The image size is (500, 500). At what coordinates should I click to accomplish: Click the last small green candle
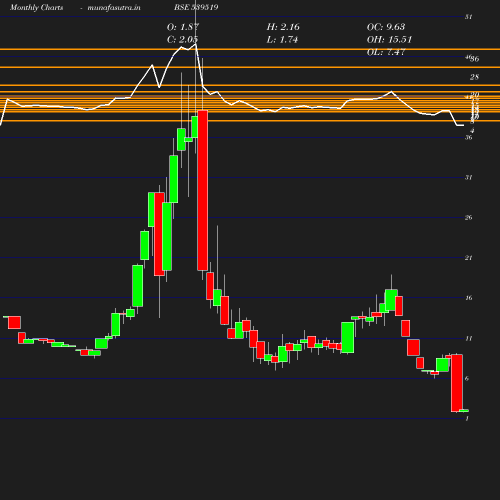pyautogui.click(x=464, y=410)
